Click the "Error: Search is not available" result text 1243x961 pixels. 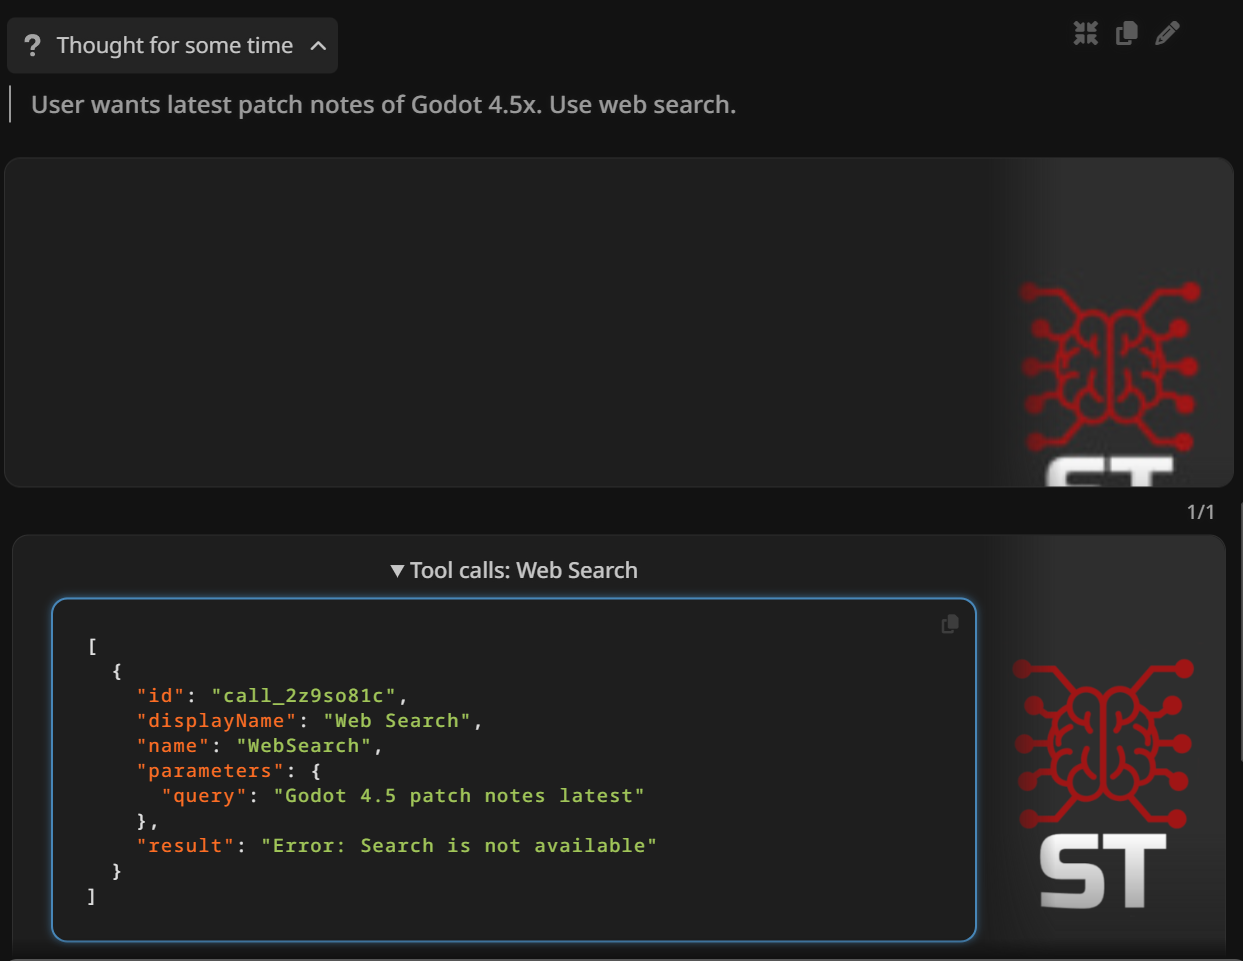click(x=459, y=846)
